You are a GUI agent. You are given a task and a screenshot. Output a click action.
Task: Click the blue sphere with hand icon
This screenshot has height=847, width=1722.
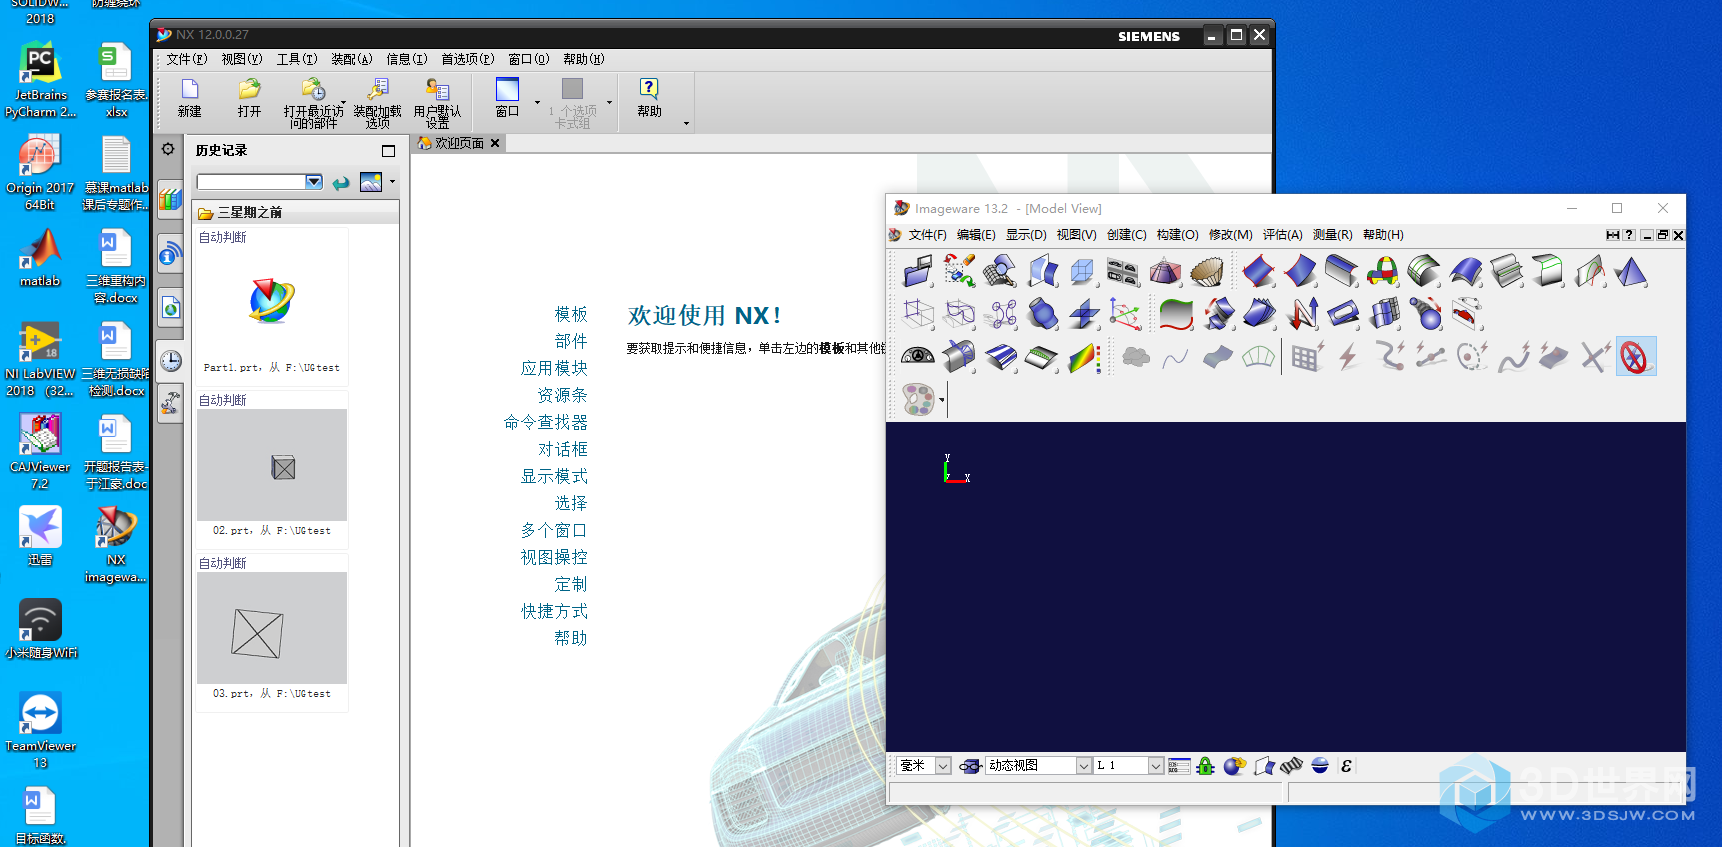1234,766
